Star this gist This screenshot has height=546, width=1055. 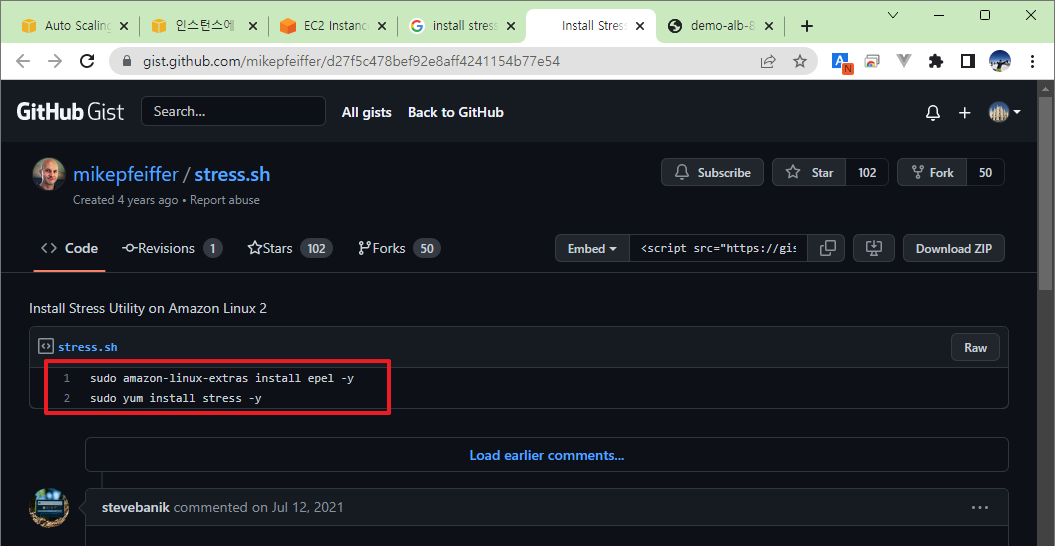809,172
